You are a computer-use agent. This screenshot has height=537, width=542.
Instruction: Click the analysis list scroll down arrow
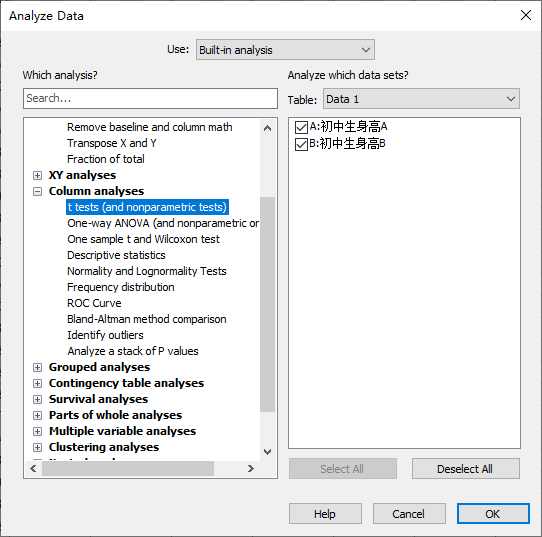[267, 452]
